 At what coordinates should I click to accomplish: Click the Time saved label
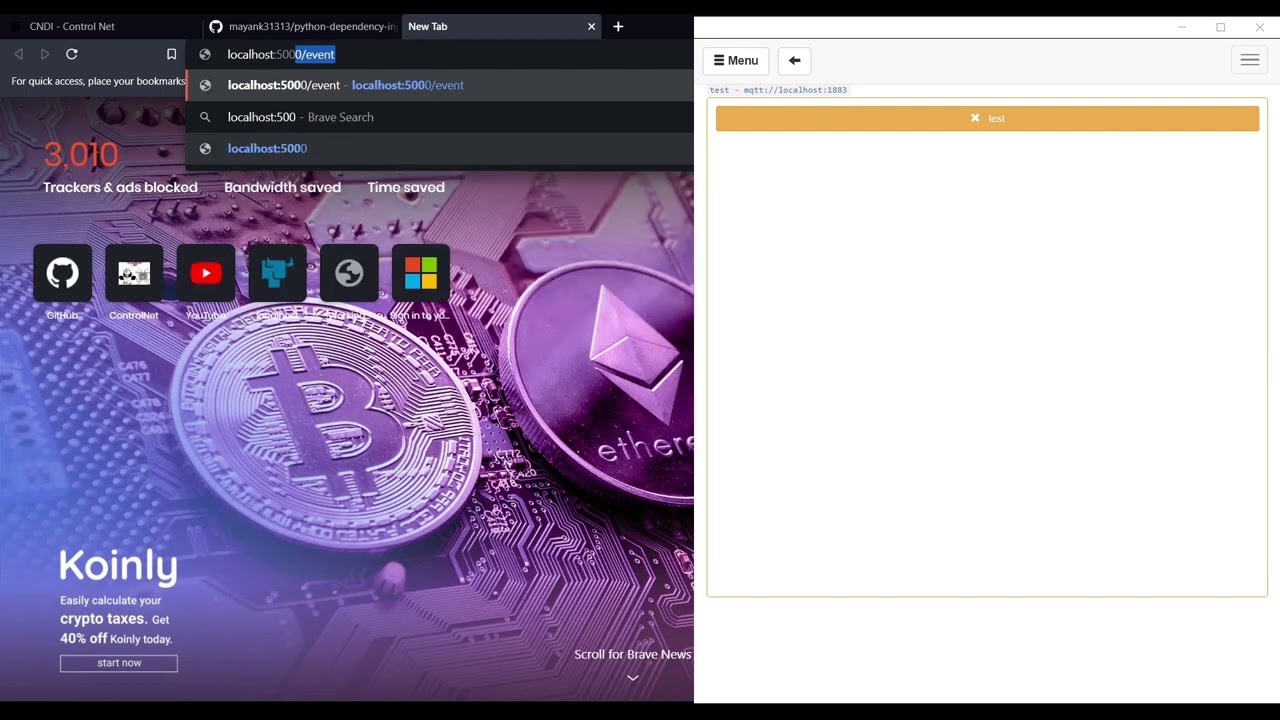point(406,187)
